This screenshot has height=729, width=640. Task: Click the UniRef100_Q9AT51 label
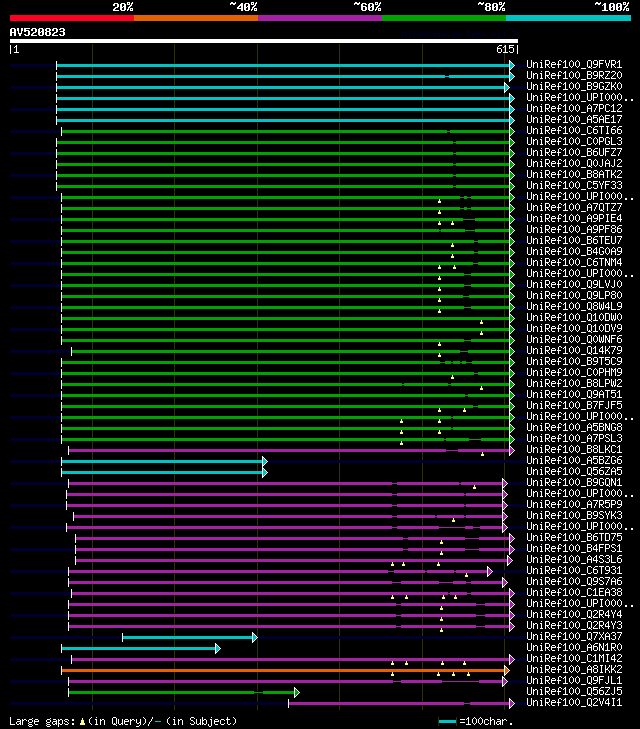574,395
